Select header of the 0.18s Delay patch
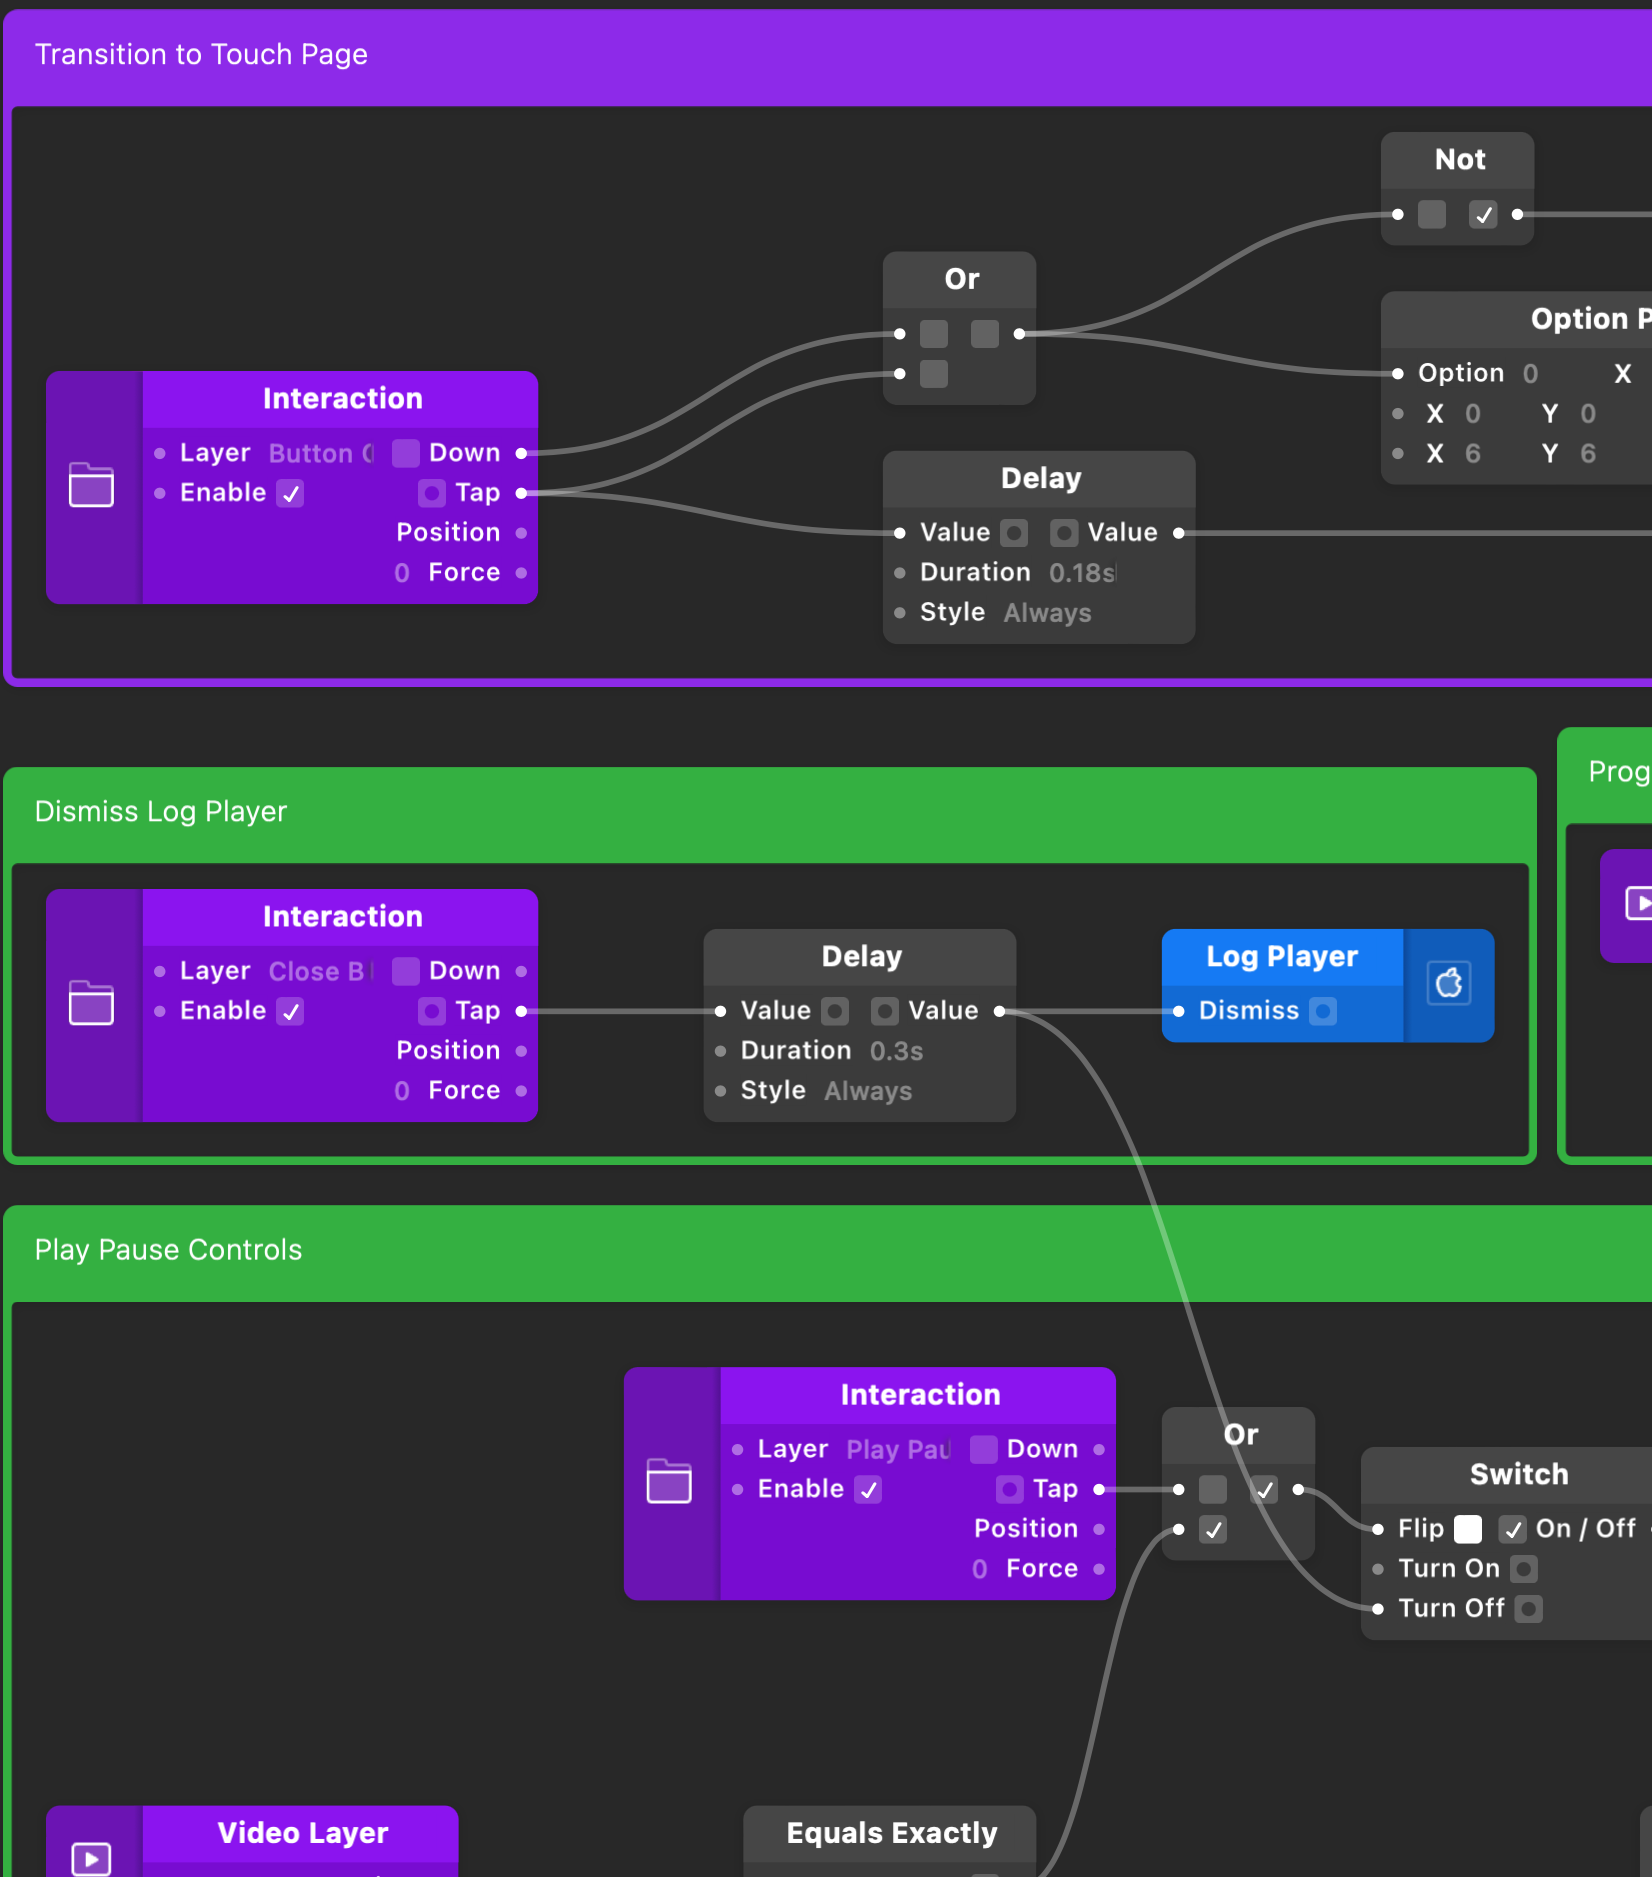 pyautogui.click(x=1040, y=479)
